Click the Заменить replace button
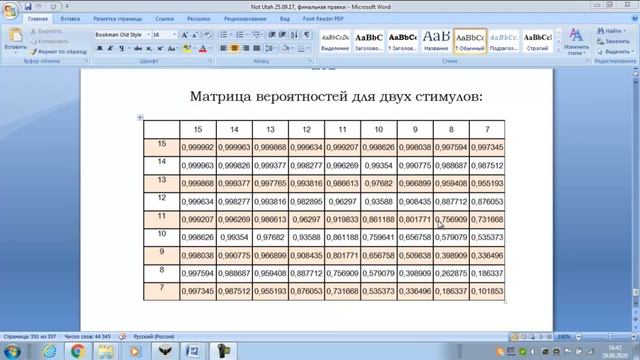 pos(613,41)
